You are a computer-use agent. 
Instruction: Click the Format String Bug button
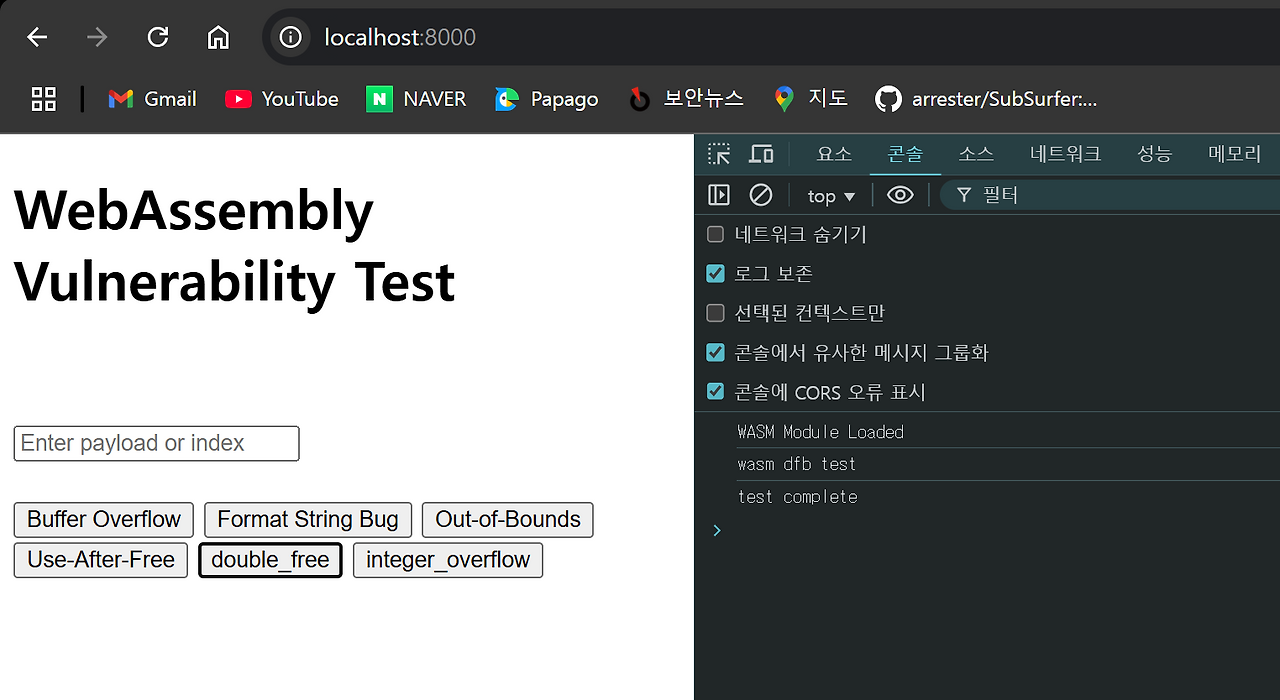coord(308,520)
